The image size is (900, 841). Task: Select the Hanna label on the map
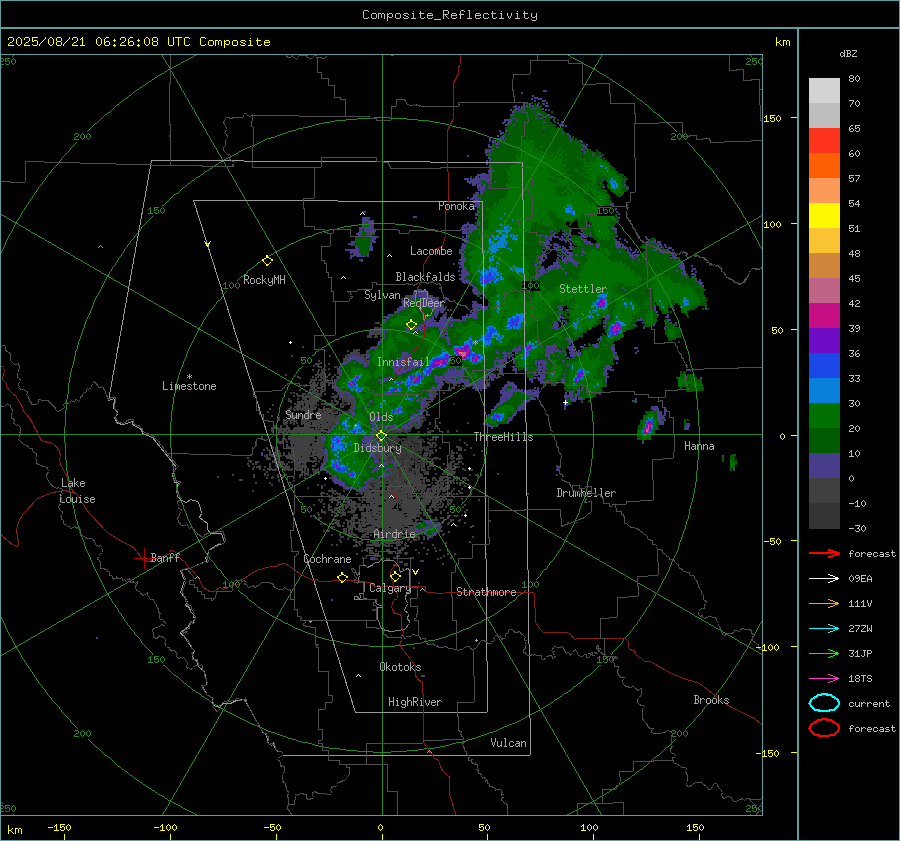tap(699, 446)
